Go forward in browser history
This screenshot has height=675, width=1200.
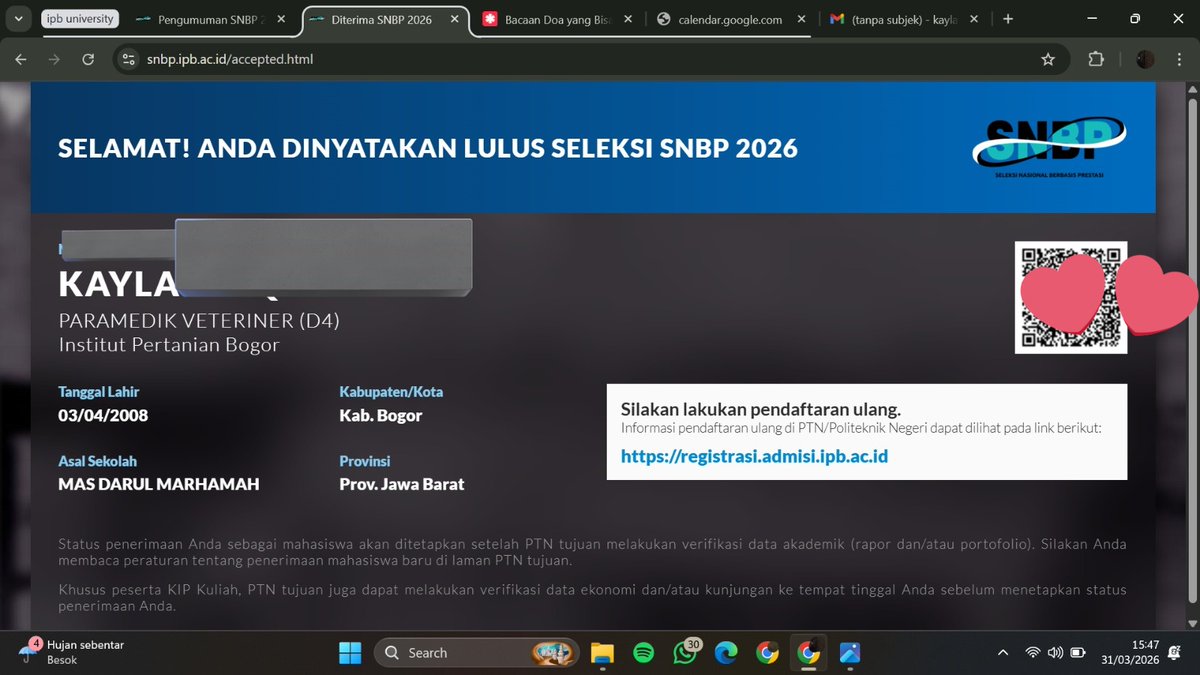tap(54, 59)
